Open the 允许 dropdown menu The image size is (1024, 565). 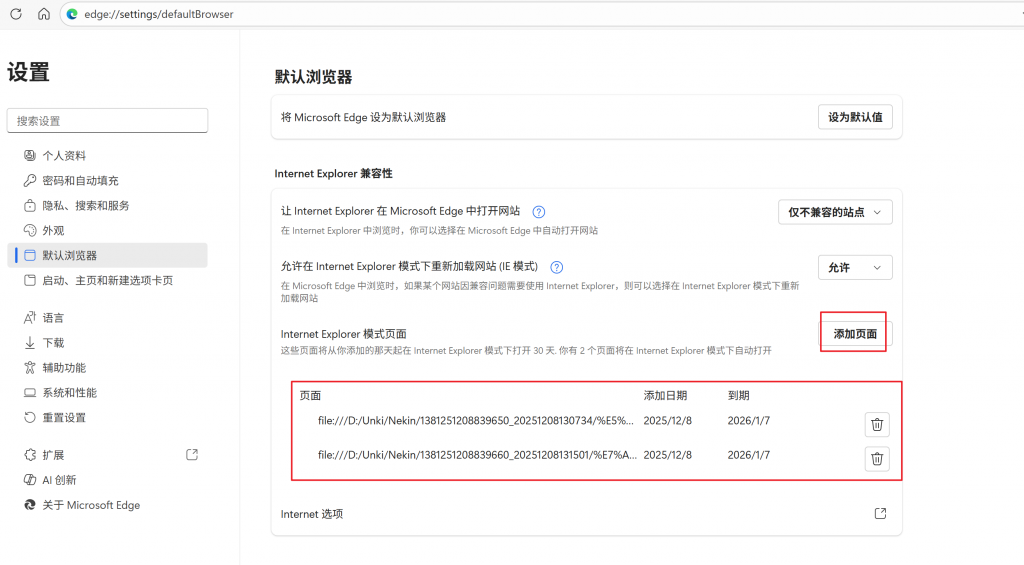(x=854, y=268)
